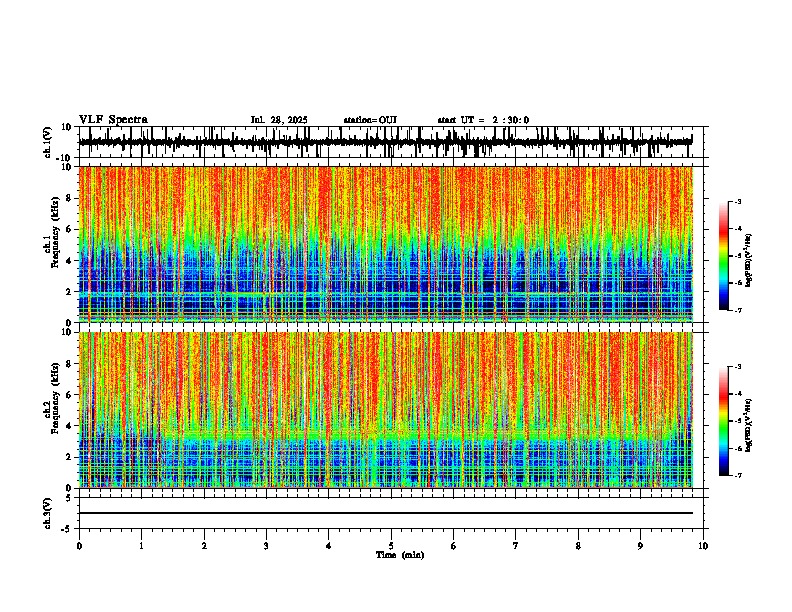Click time axis tick label "0"

tap(79, 546)
